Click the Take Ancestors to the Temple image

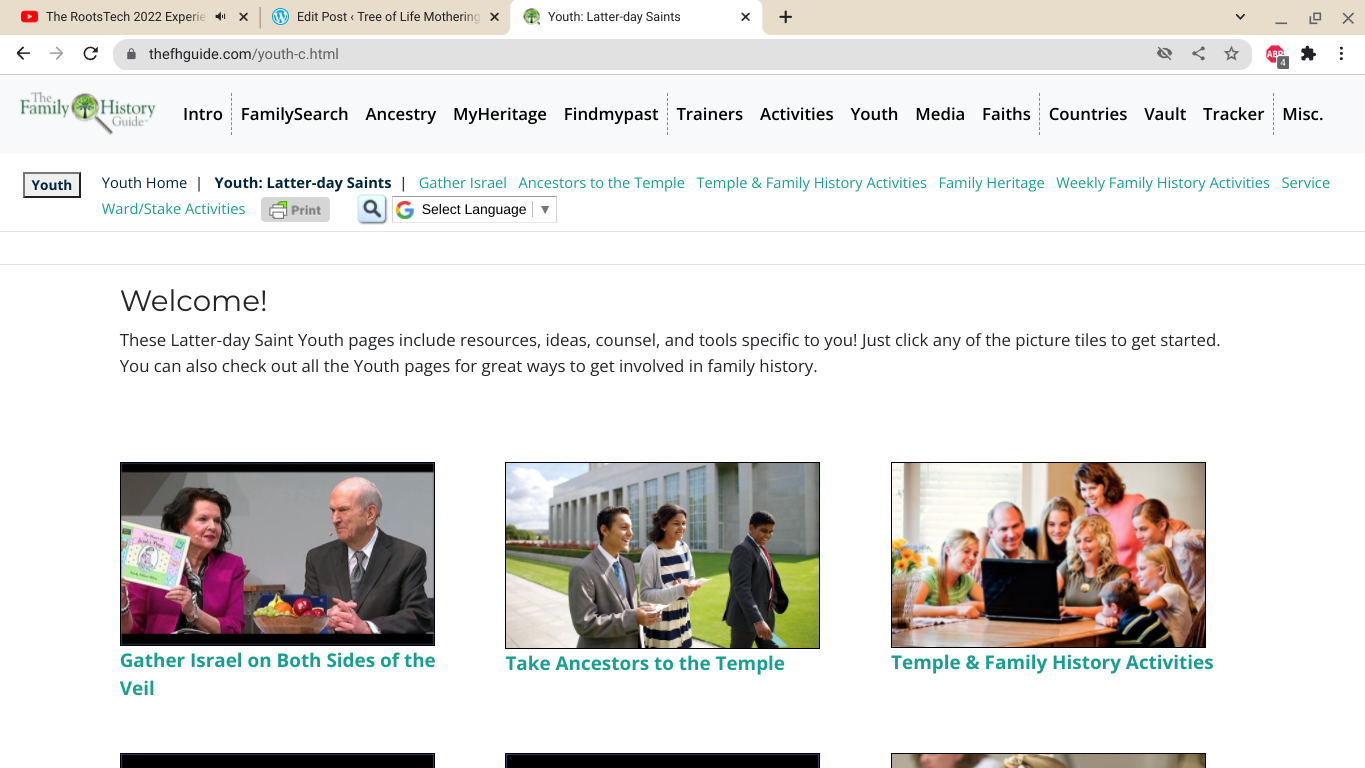click(x=662, y=555)
